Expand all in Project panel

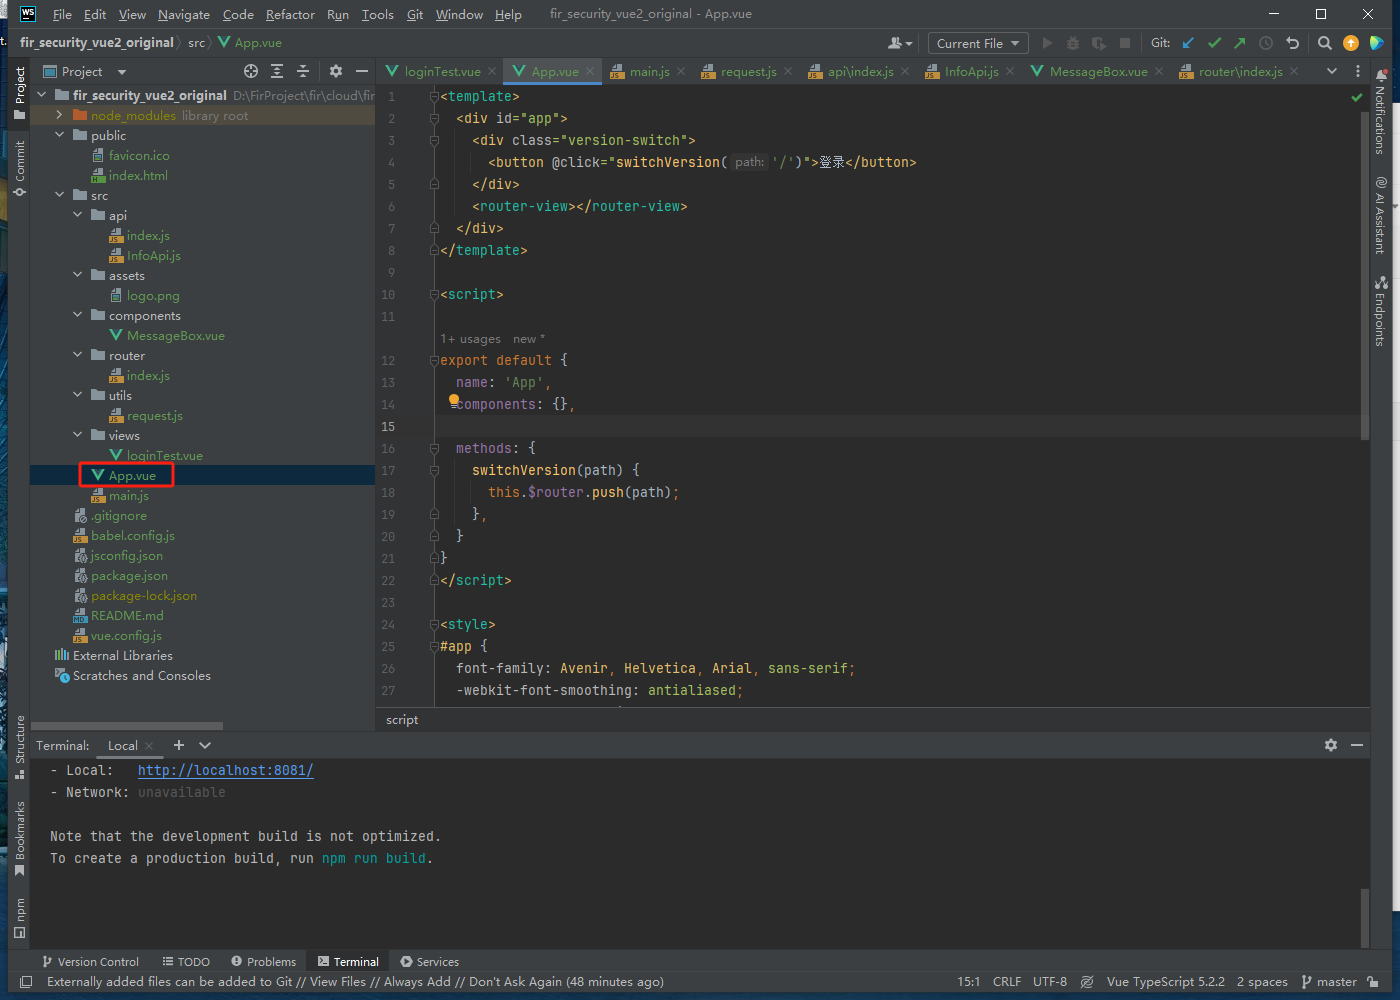[x=277, y=71]
